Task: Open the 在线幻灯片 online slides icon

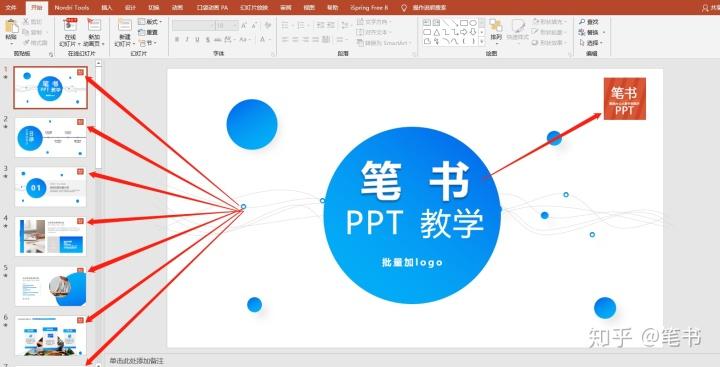Action: (x=70, y=25)
